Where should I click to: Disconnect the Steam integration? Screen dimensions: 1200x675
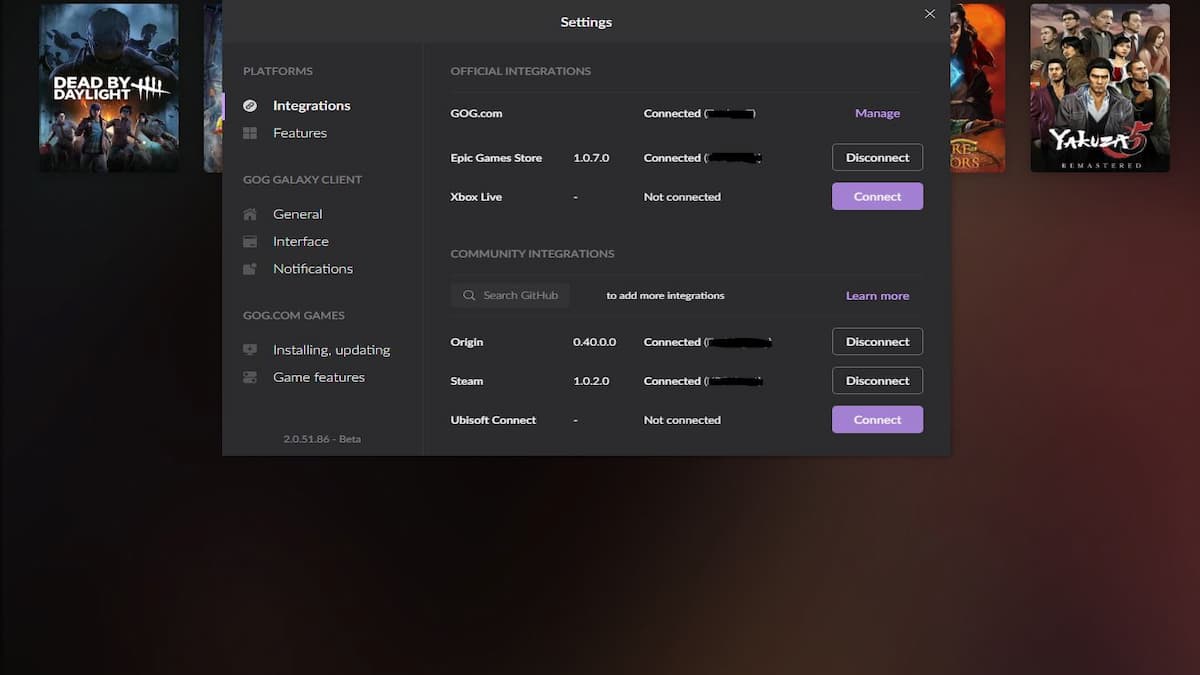[x=877, y=381]
